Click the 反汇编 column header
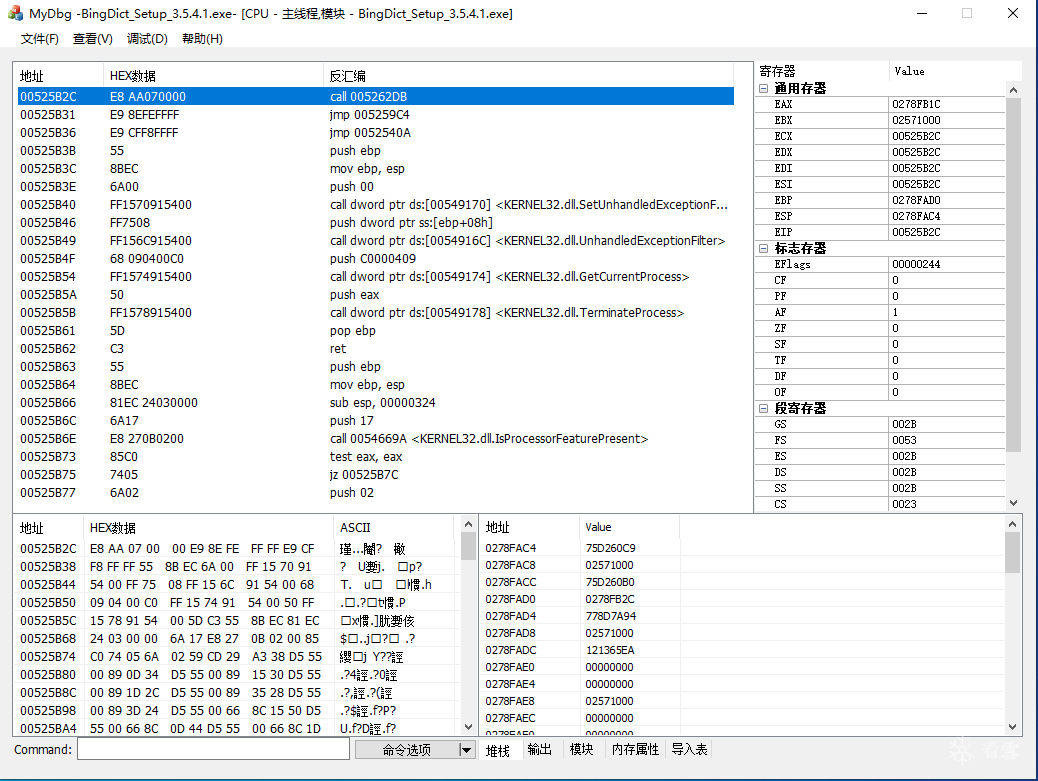 (x=528, y=76)
